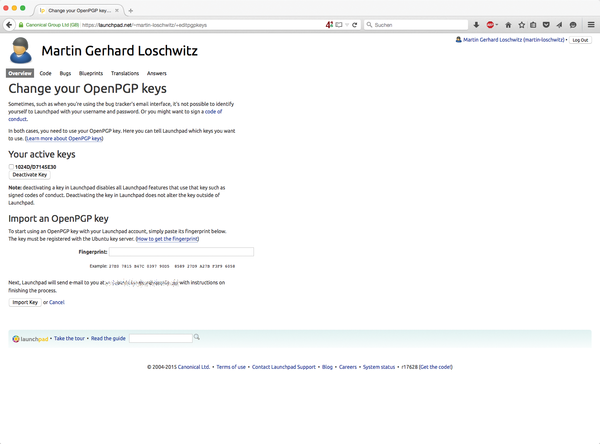This screenshot has height=444, width=600.
Task: Open the Blueprints tab
Action: tap(91, 73)
